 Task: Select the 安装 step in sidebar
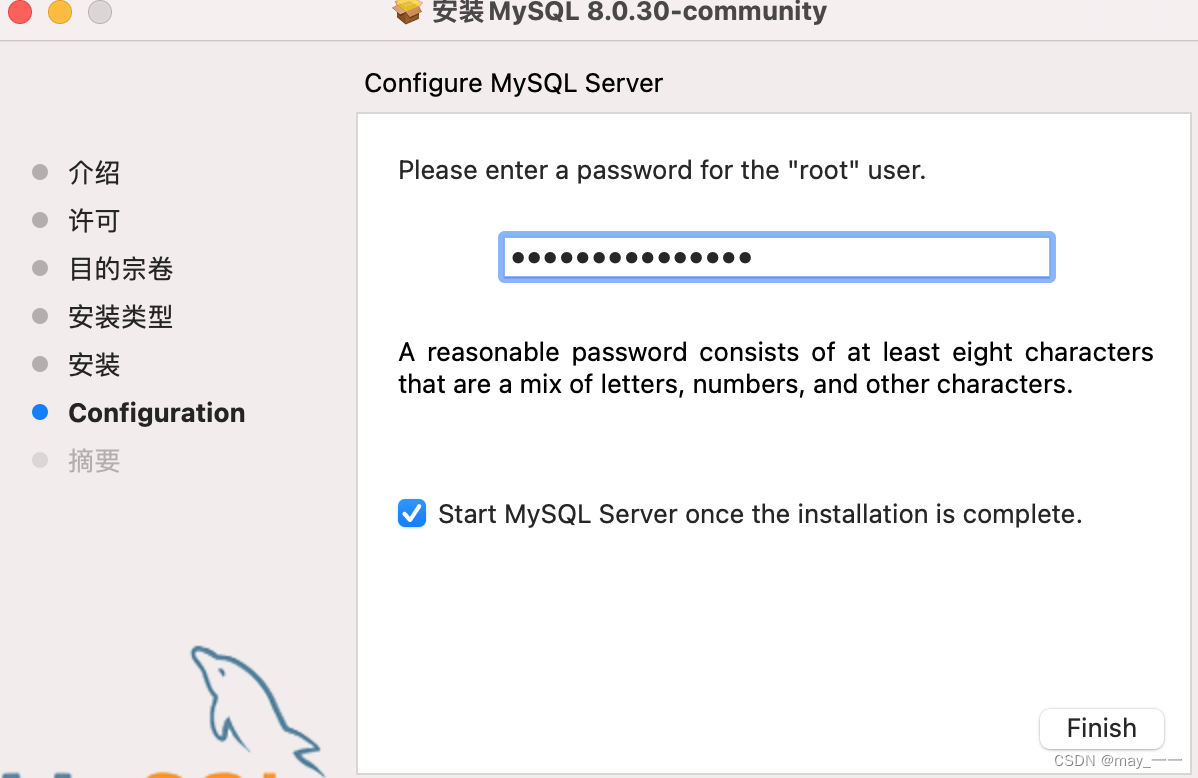coord(94,365)
